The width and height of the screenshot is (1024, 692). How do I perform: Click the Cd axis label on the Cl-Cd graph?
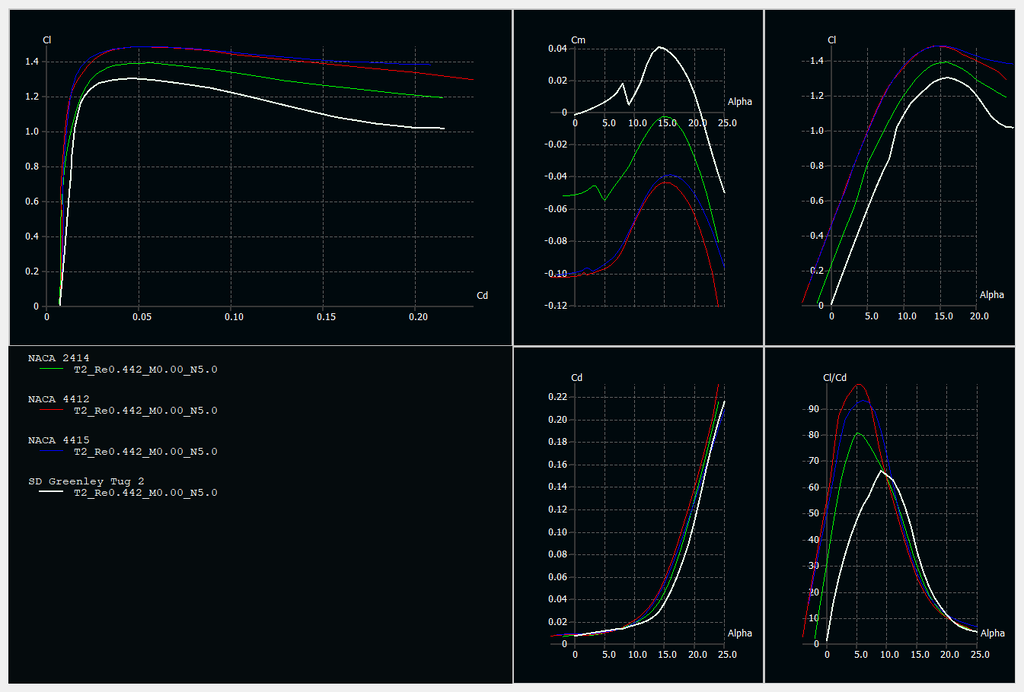click(x=482, y=295)
